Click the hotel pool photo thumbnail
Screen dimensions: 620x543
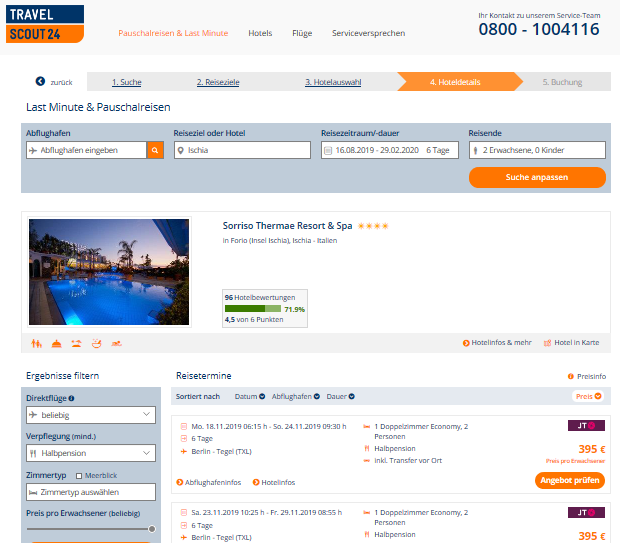click(x=109, y=272)
